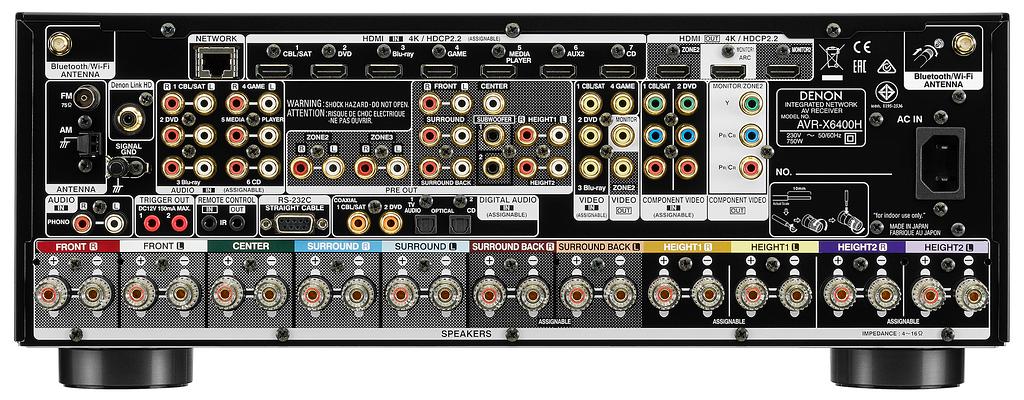This screenshot has height=400, width=1024.
Task: Click the NETWORK Ethernet port
Action: click(216, 63)
